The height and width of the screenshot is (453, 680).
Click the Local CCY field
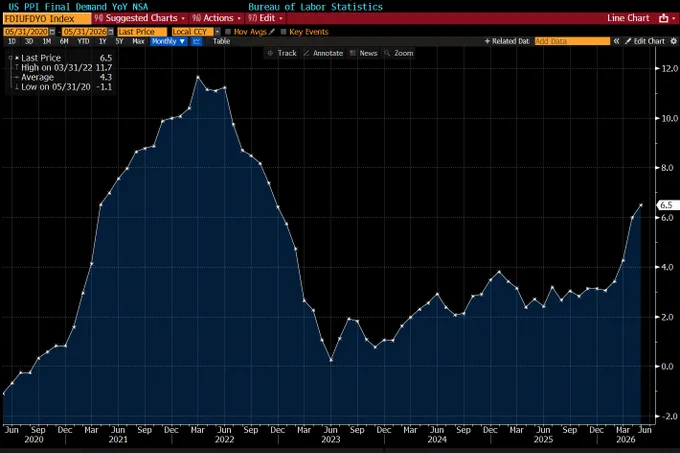point(193,32)
